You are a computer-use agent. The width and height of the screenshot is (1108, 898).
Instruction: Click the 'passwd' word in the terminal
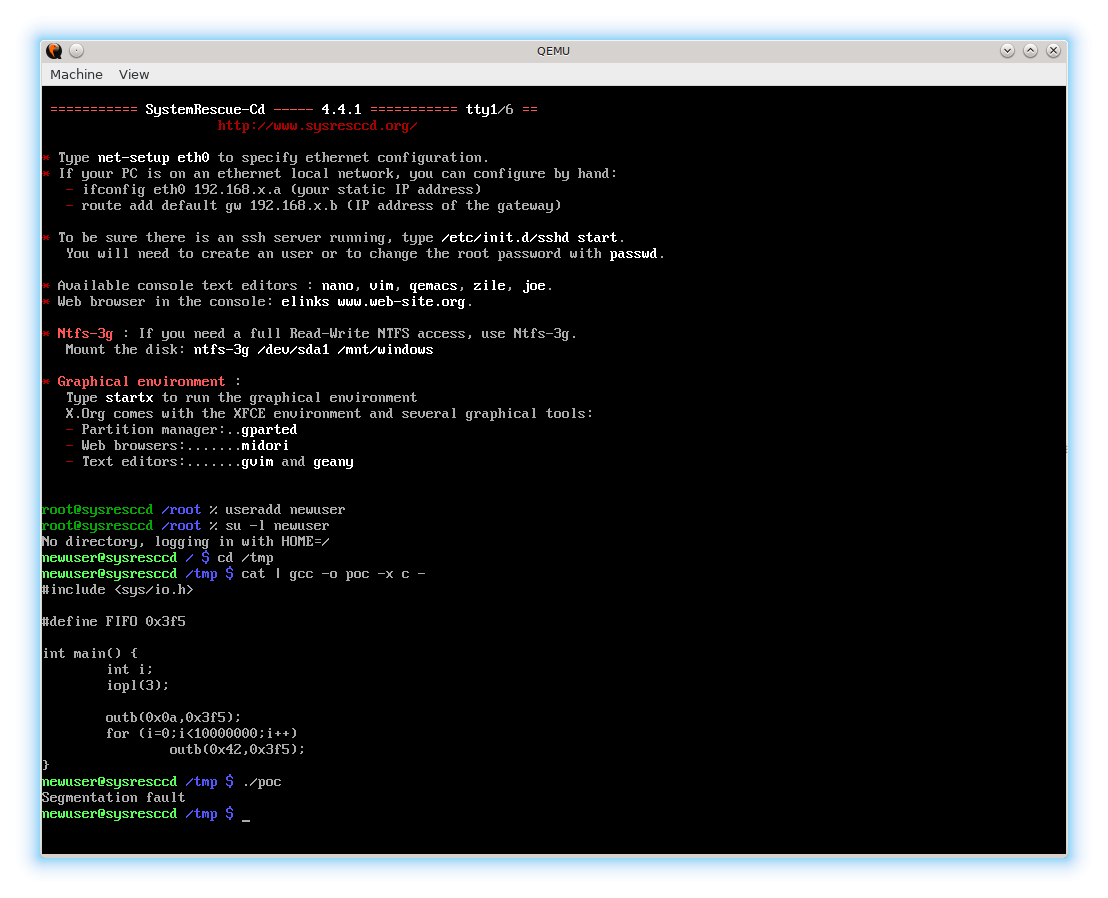pos(633,254)
